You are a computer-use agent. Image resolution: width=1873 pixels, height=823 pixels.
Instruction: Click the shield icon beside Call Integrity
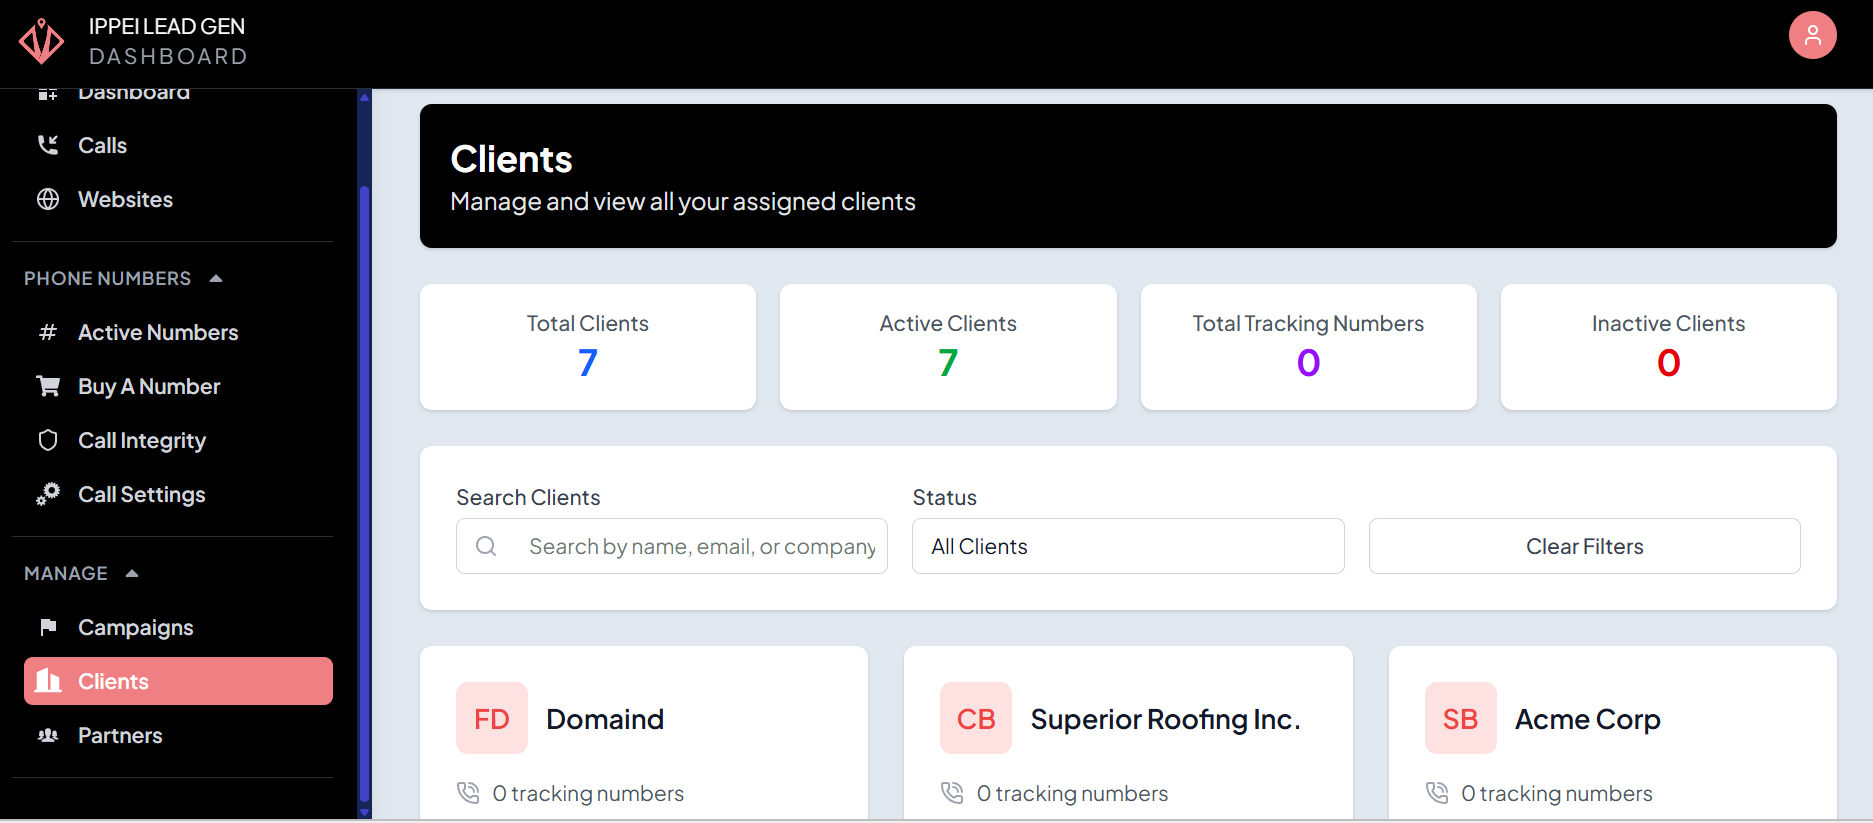point(47,440)
